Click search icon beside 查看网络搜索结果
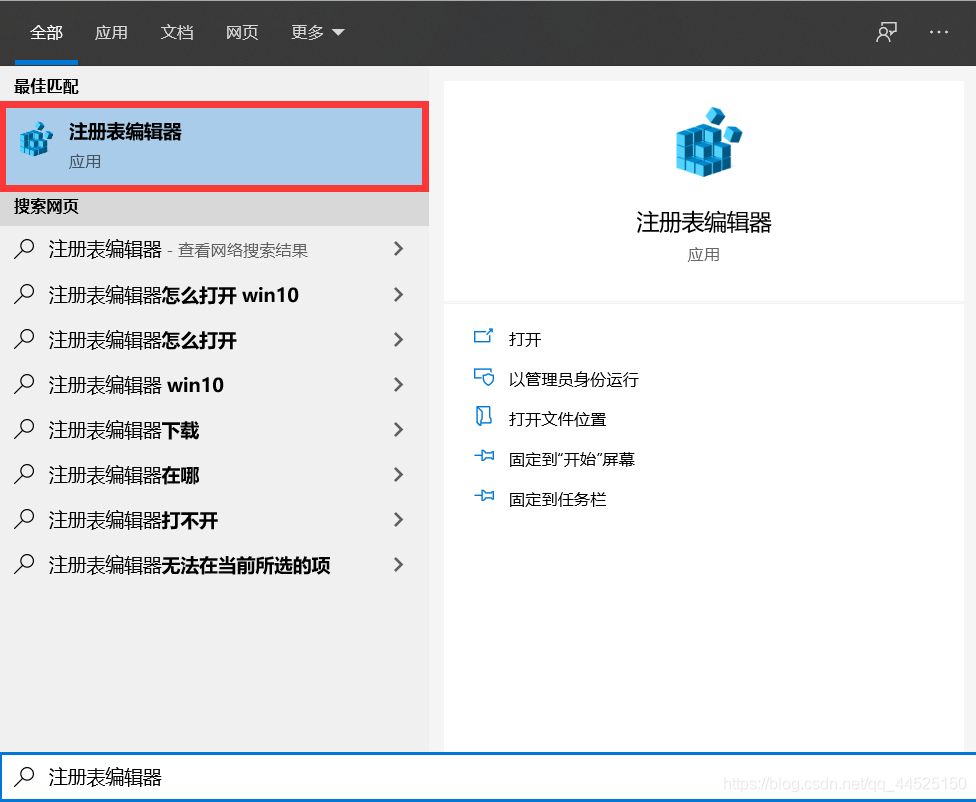 (x=24, y=248)
